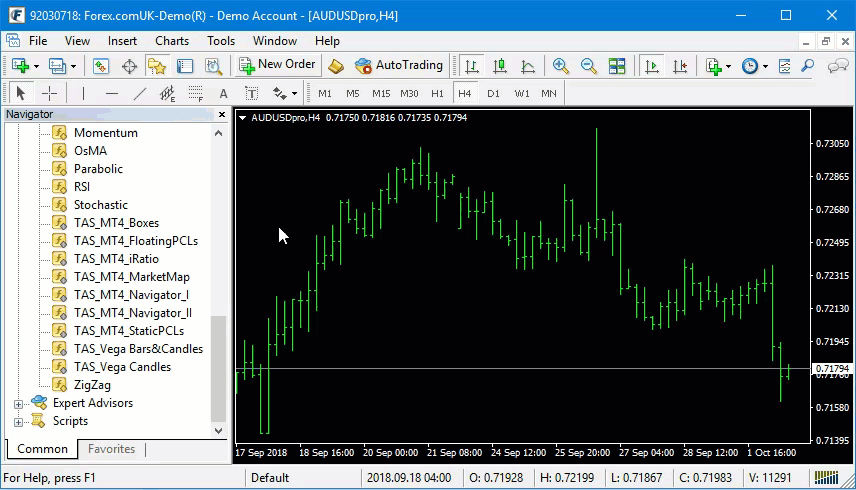This screenshot has height=490, width=856.
Task: Select the MN timeframe
Action: point(549,93)
